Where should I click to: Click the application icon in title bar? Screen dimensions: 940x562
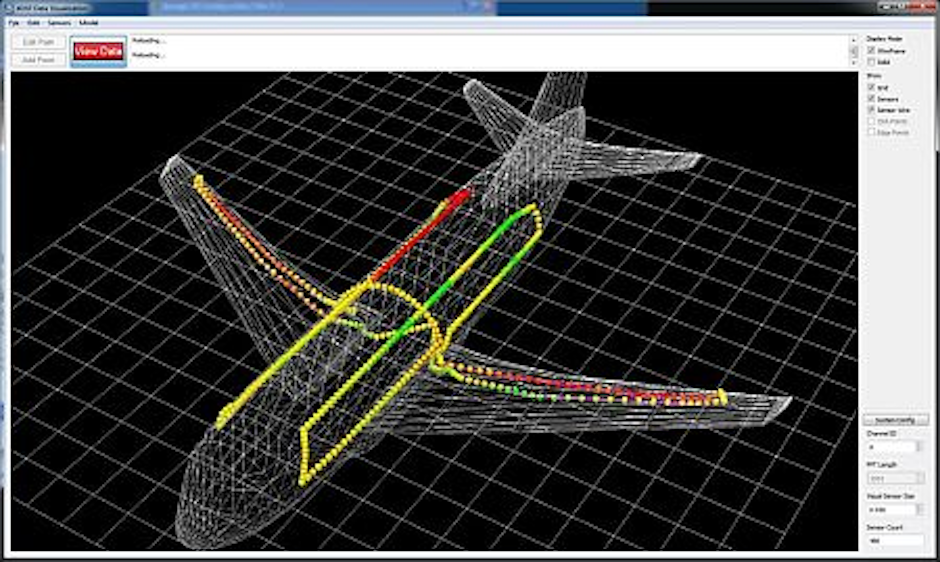[x=8, y=8]
